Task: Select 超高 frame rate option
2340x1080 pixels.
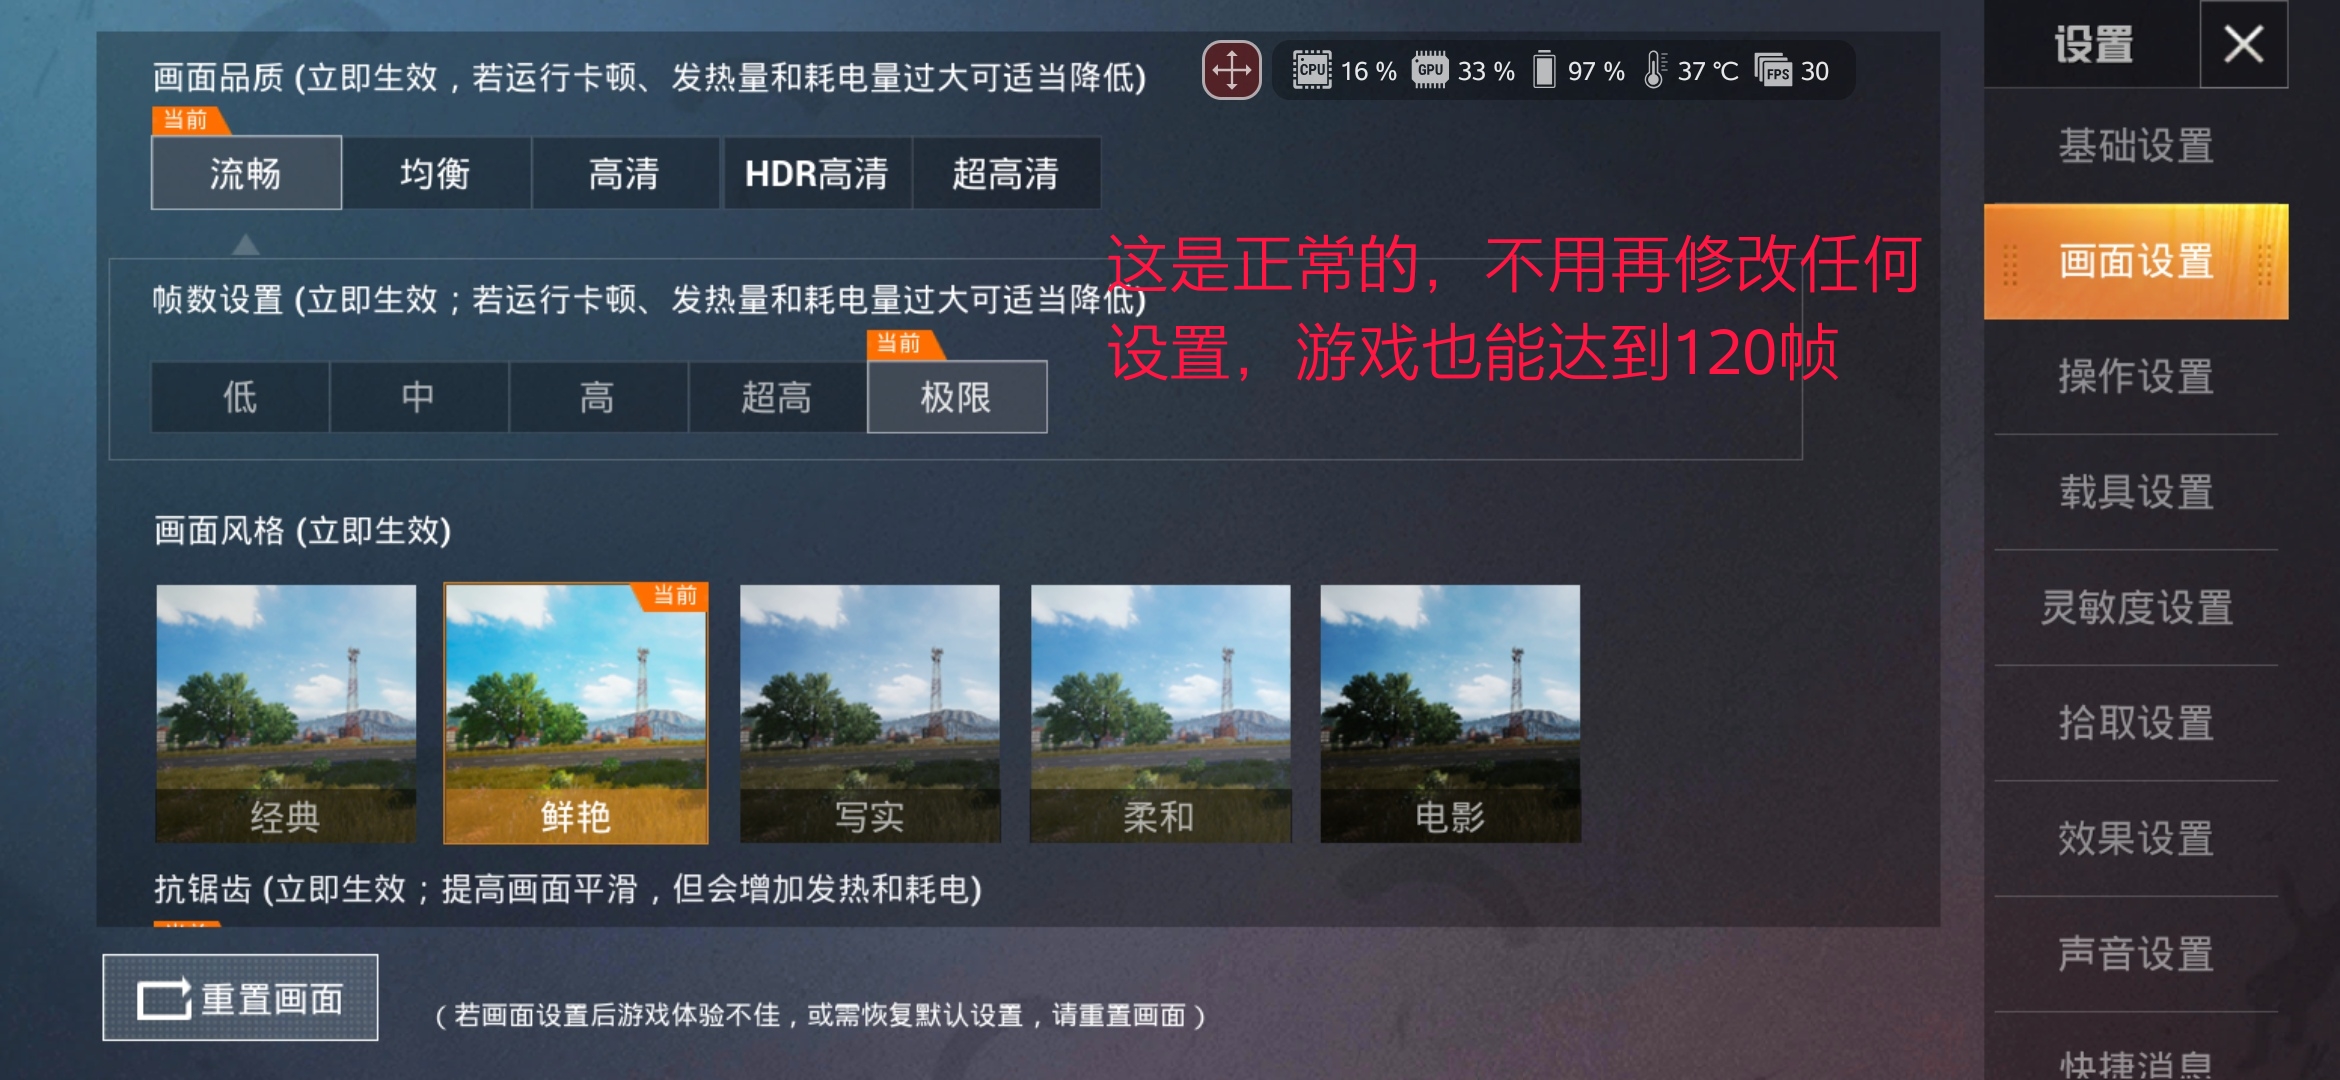Action: point(776,397)
